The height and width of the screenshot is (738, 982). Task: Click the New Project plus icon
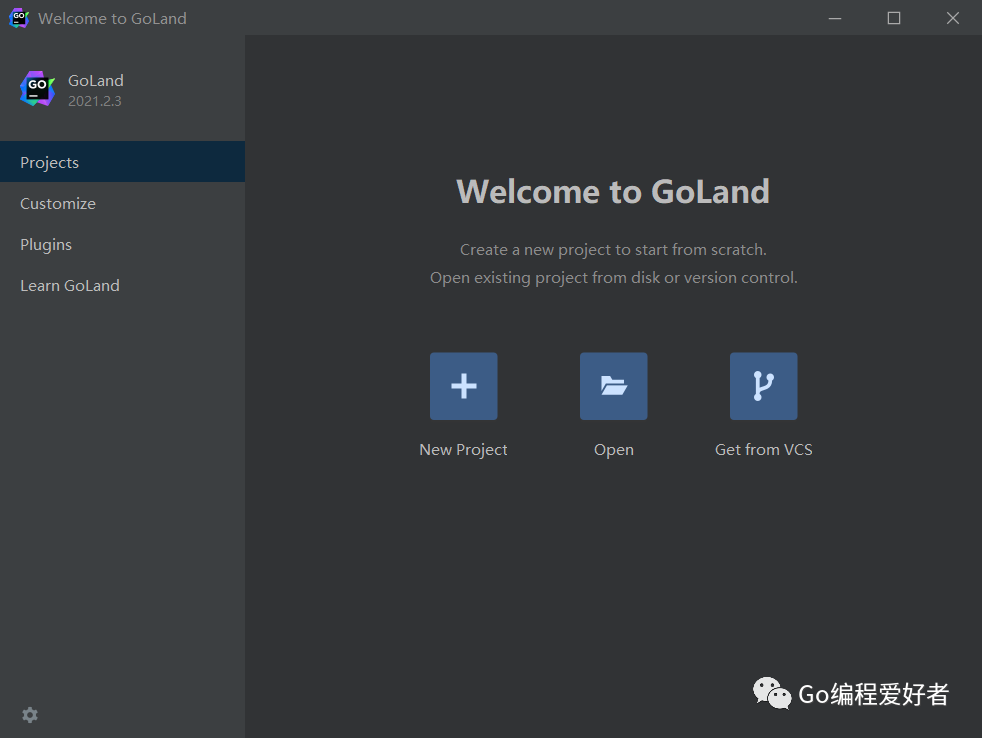463,386
